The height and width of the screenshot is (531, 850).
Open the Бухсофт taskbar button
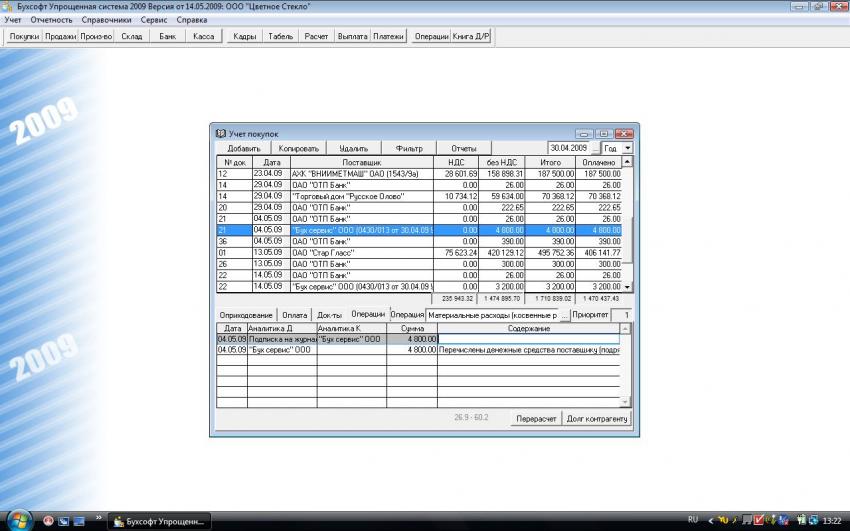pos(160,521)
